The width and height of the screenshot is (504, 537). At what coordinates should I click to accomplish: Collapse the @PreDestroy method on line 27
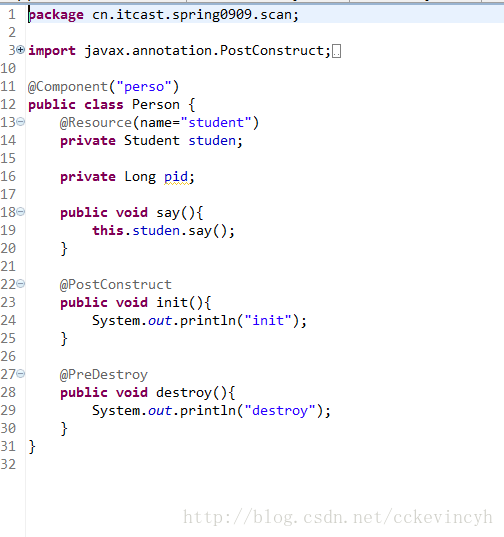(x=21, y=374)
